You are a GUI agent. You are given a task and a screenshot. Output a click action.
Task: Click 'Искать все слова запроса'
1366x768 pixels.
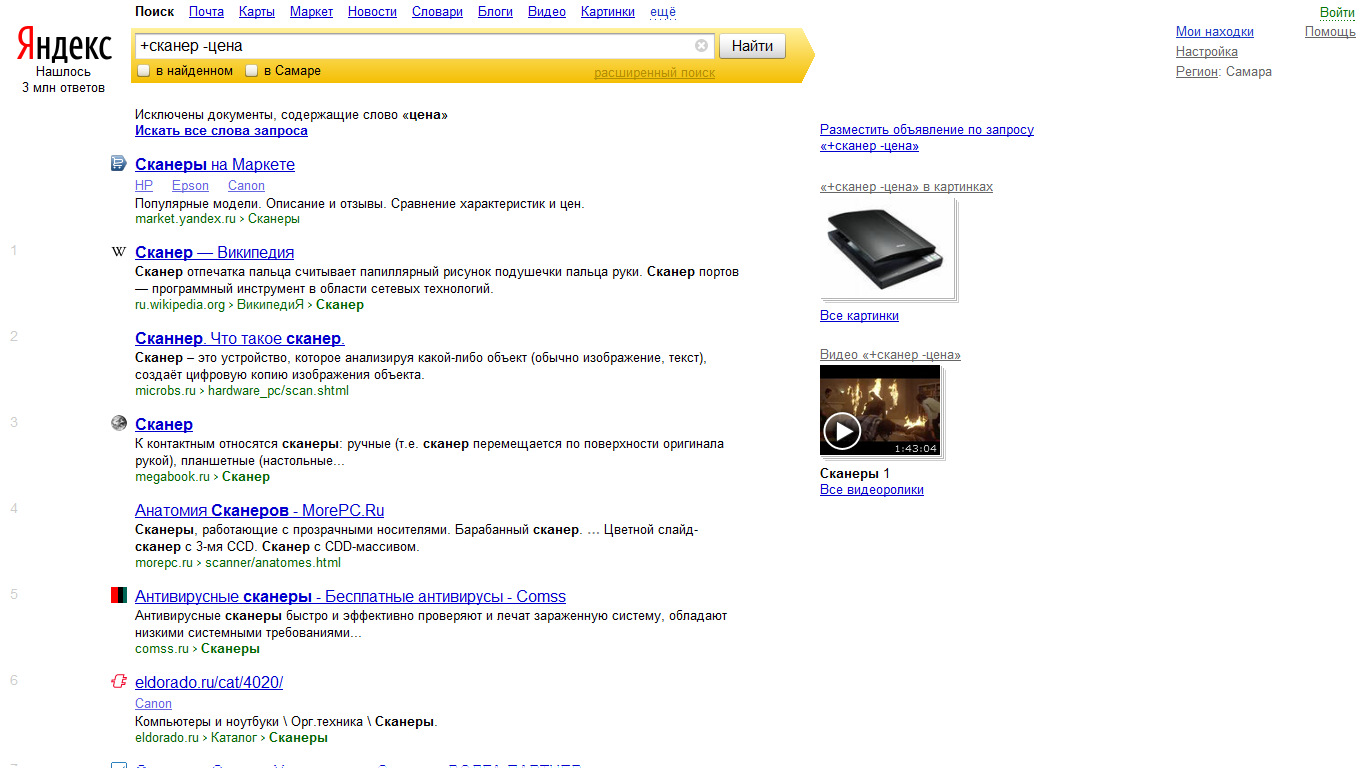pyautogui.click(x=221, y=131)
